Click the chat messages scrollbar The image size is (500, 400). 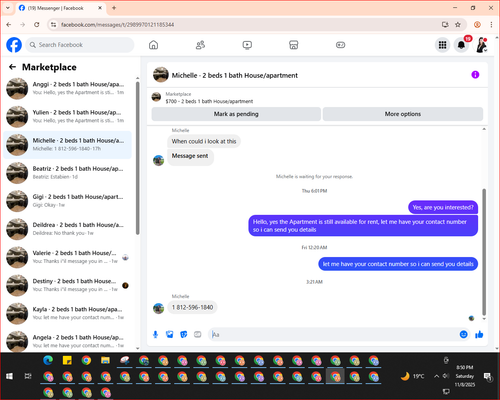tap(484, 252)
